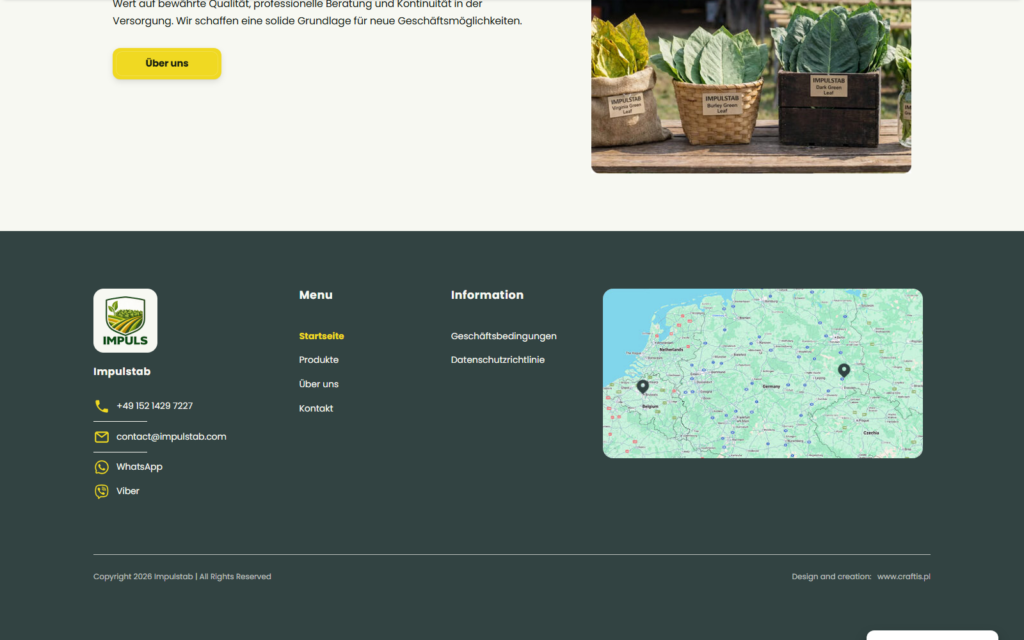1024x640 pixels.
Task: Click the yellow Über uns button
Action: point(167,63)
